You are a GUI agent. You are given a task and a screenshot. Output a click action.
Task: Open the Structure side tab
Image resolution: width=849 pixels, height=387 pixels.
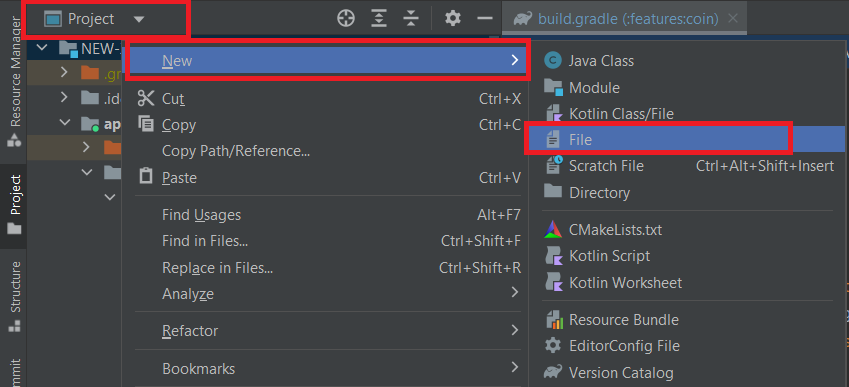tap(15, 297)
